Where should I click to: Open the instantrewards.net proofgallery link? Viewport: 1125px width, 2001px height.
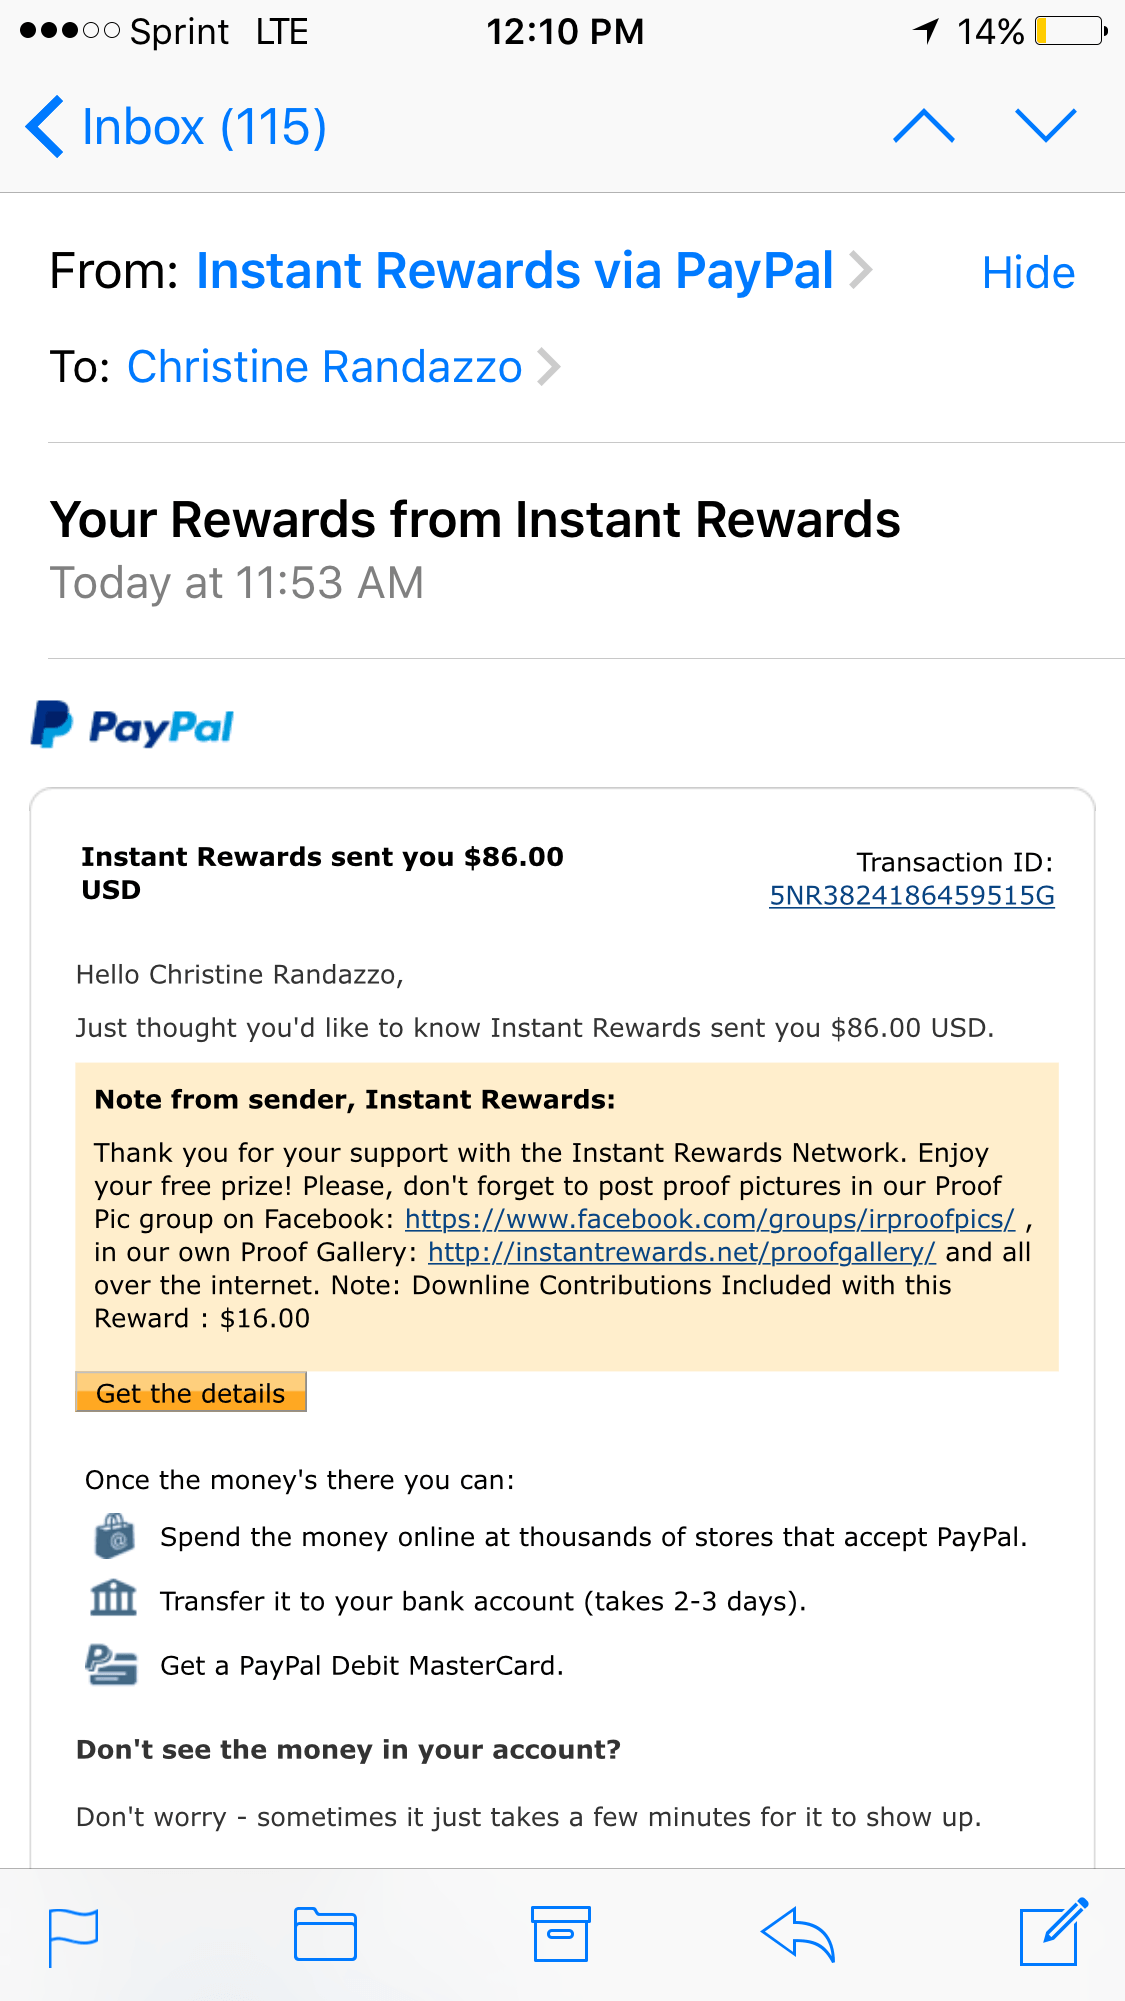[682, 1252]
